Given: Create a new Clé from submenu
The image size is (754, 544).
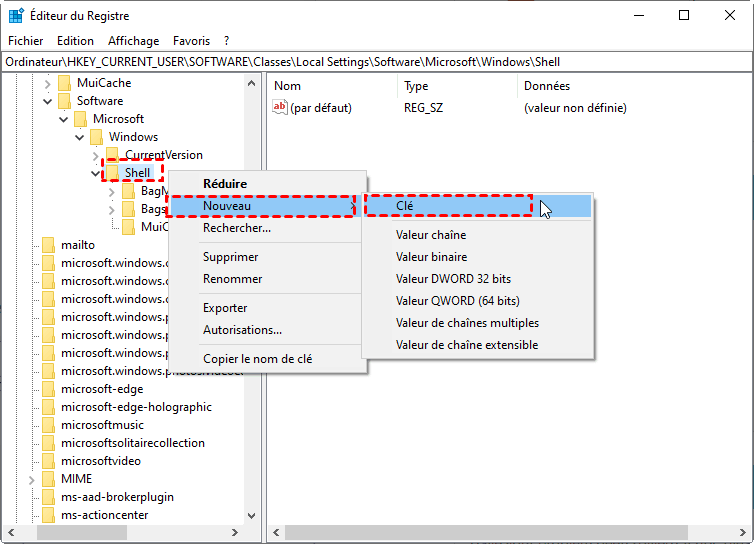Looking at the screenshot, I should [x=478, y=206].
